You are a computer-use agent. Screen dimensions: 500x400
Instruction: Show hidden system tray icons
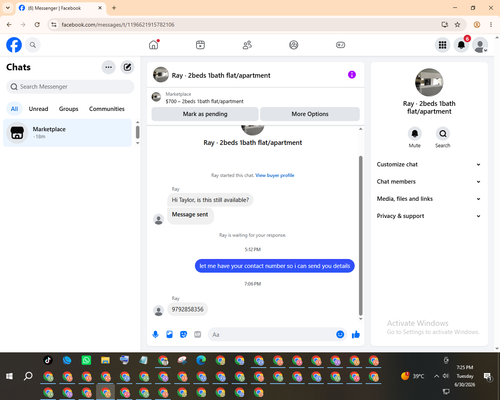click(436, 376)
